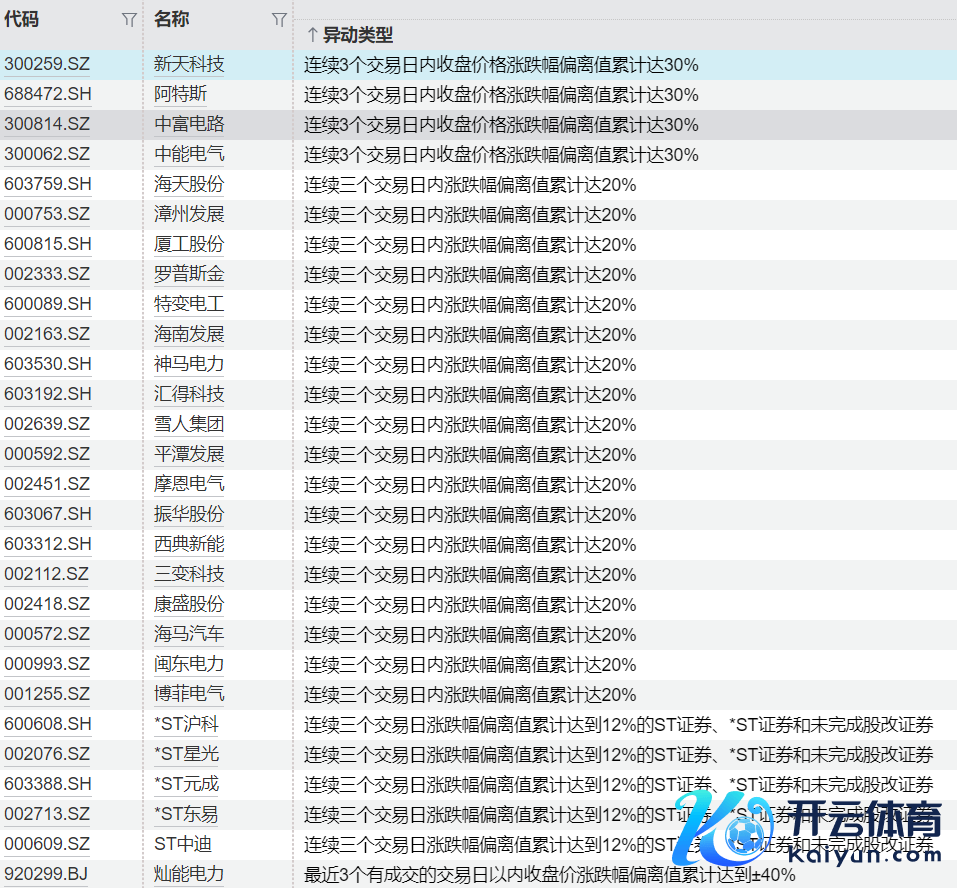Open stock code 600608.SH link
The width and height of the screenshot is (957, 888).
pyautogui.click(x=47, y=724)
